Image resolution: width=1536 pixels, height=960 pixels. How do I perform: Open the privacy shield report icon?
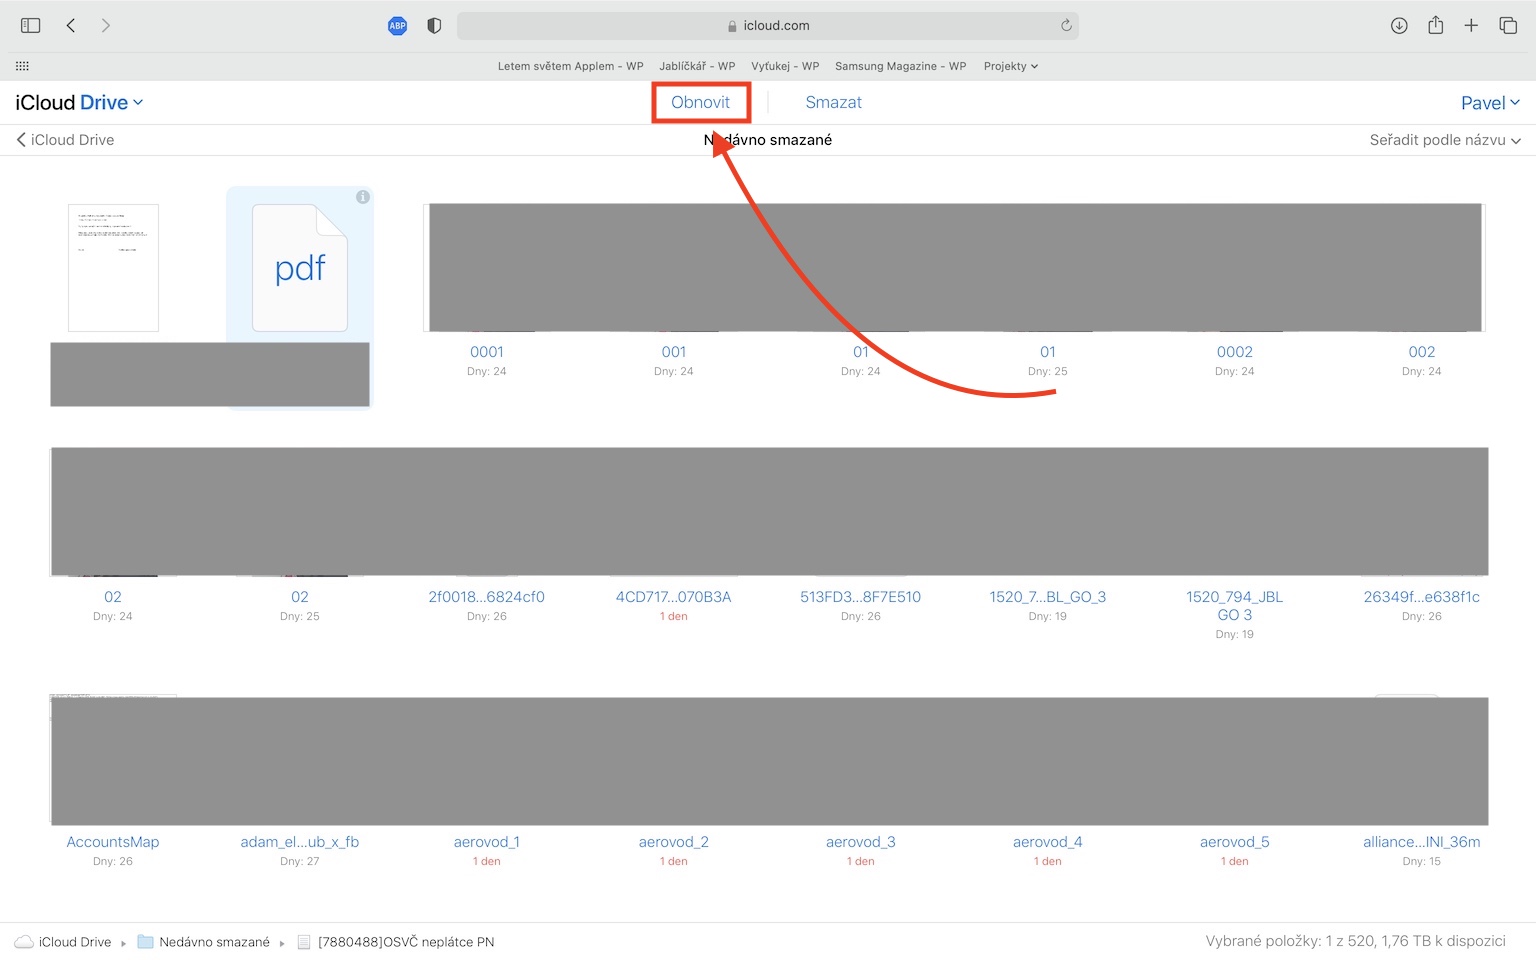(434, 26)
